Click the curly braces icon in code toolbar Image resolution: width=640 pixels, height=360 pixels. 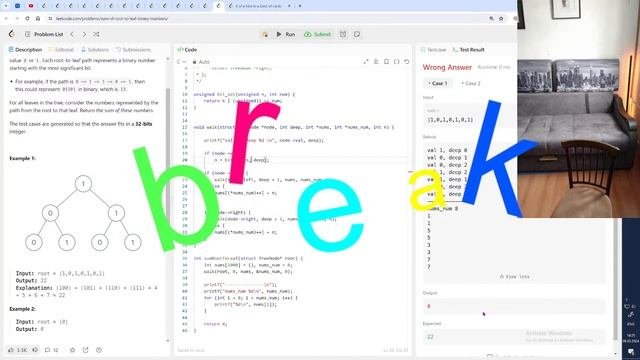(396, 62)
